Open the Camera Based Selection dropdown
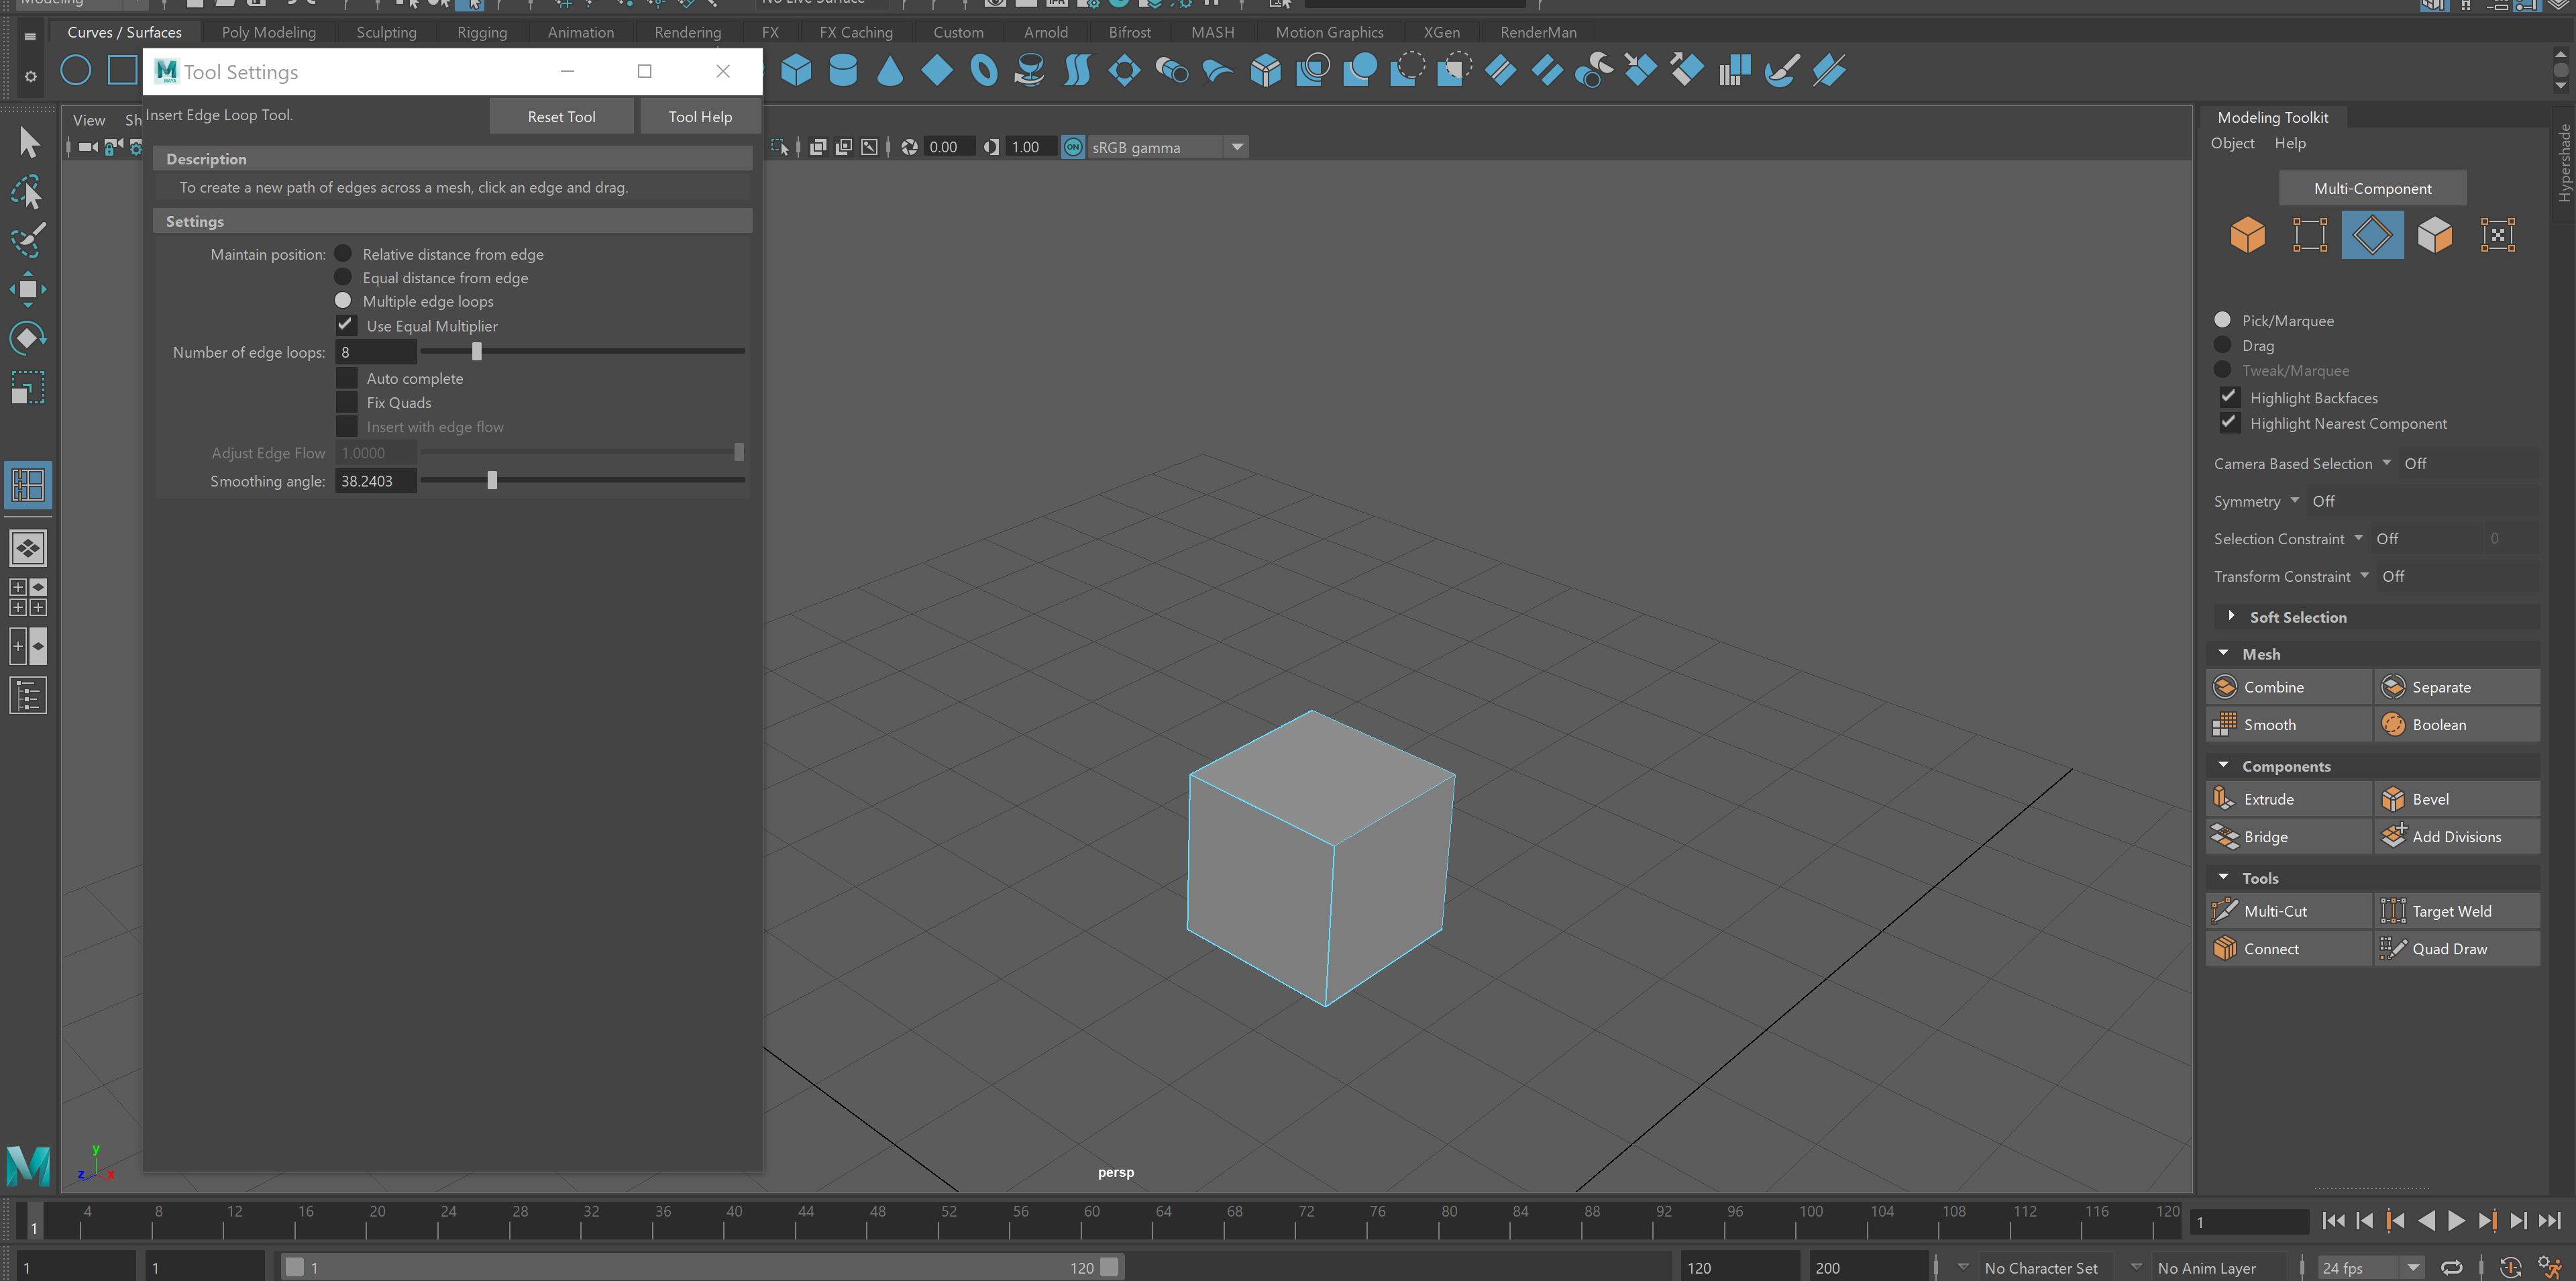 2388,463
